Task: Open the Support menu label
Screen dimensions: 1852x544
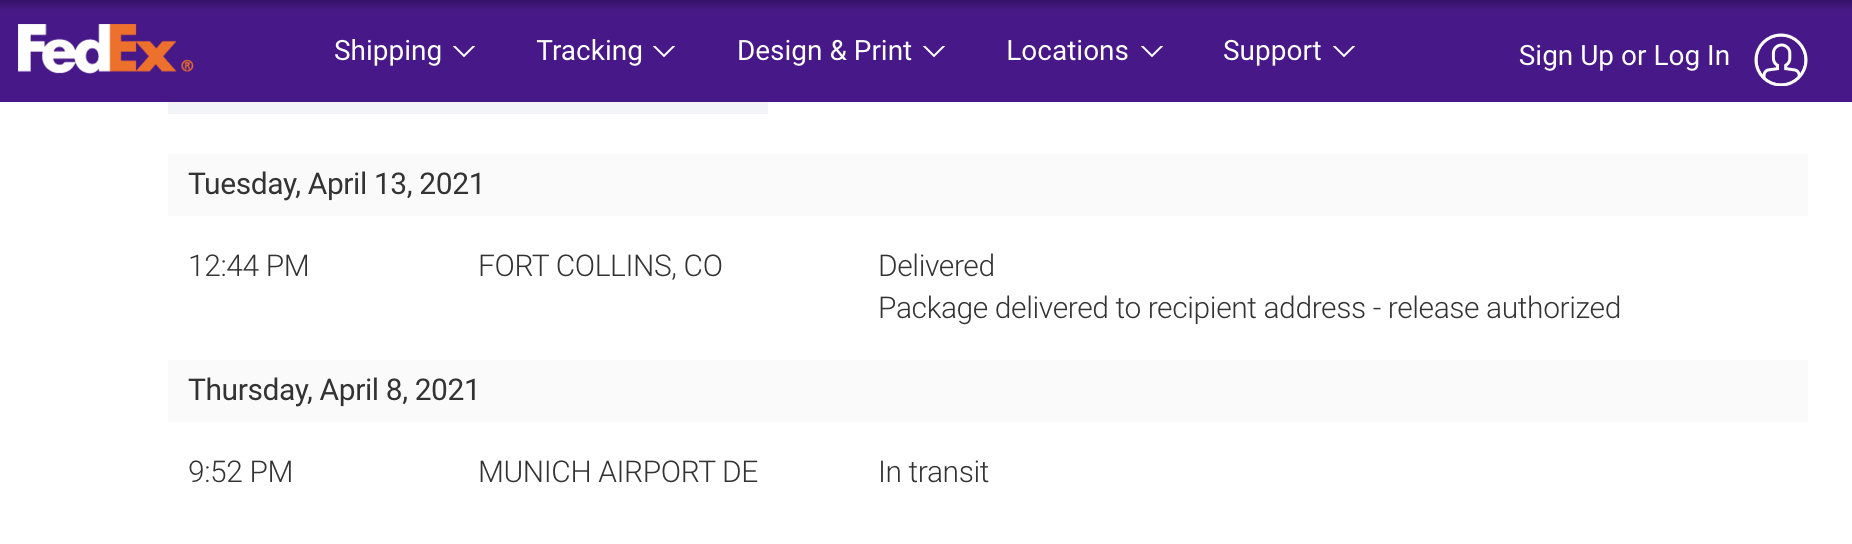Action: point(1271,51)
